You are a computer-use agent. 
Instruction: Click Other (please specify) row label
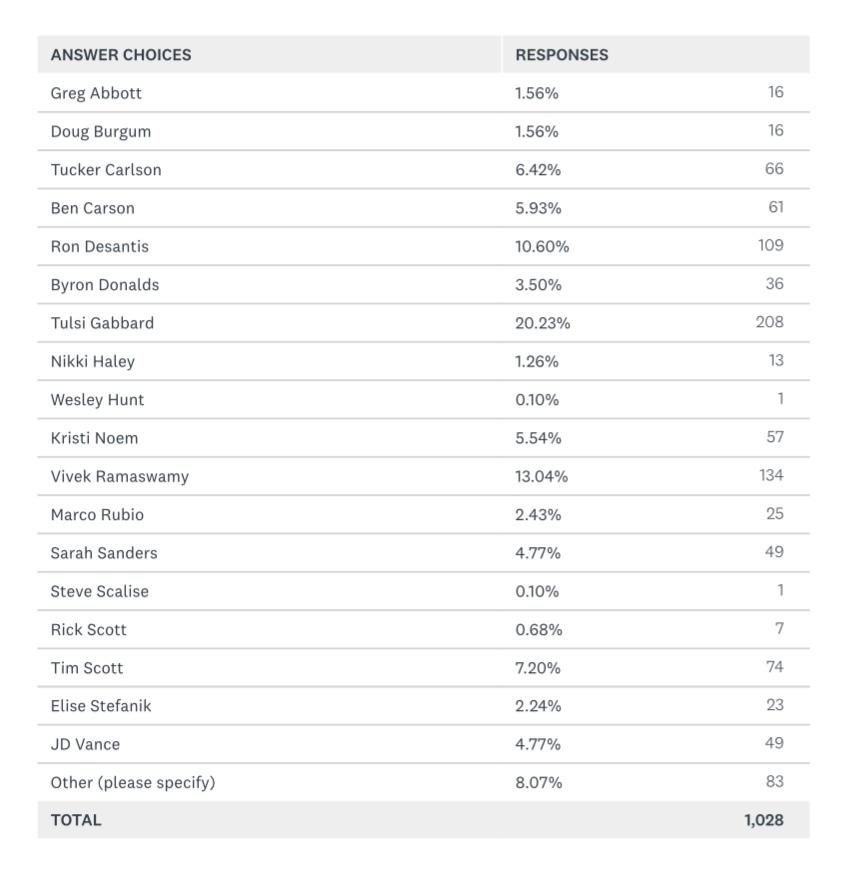[133, 783]
